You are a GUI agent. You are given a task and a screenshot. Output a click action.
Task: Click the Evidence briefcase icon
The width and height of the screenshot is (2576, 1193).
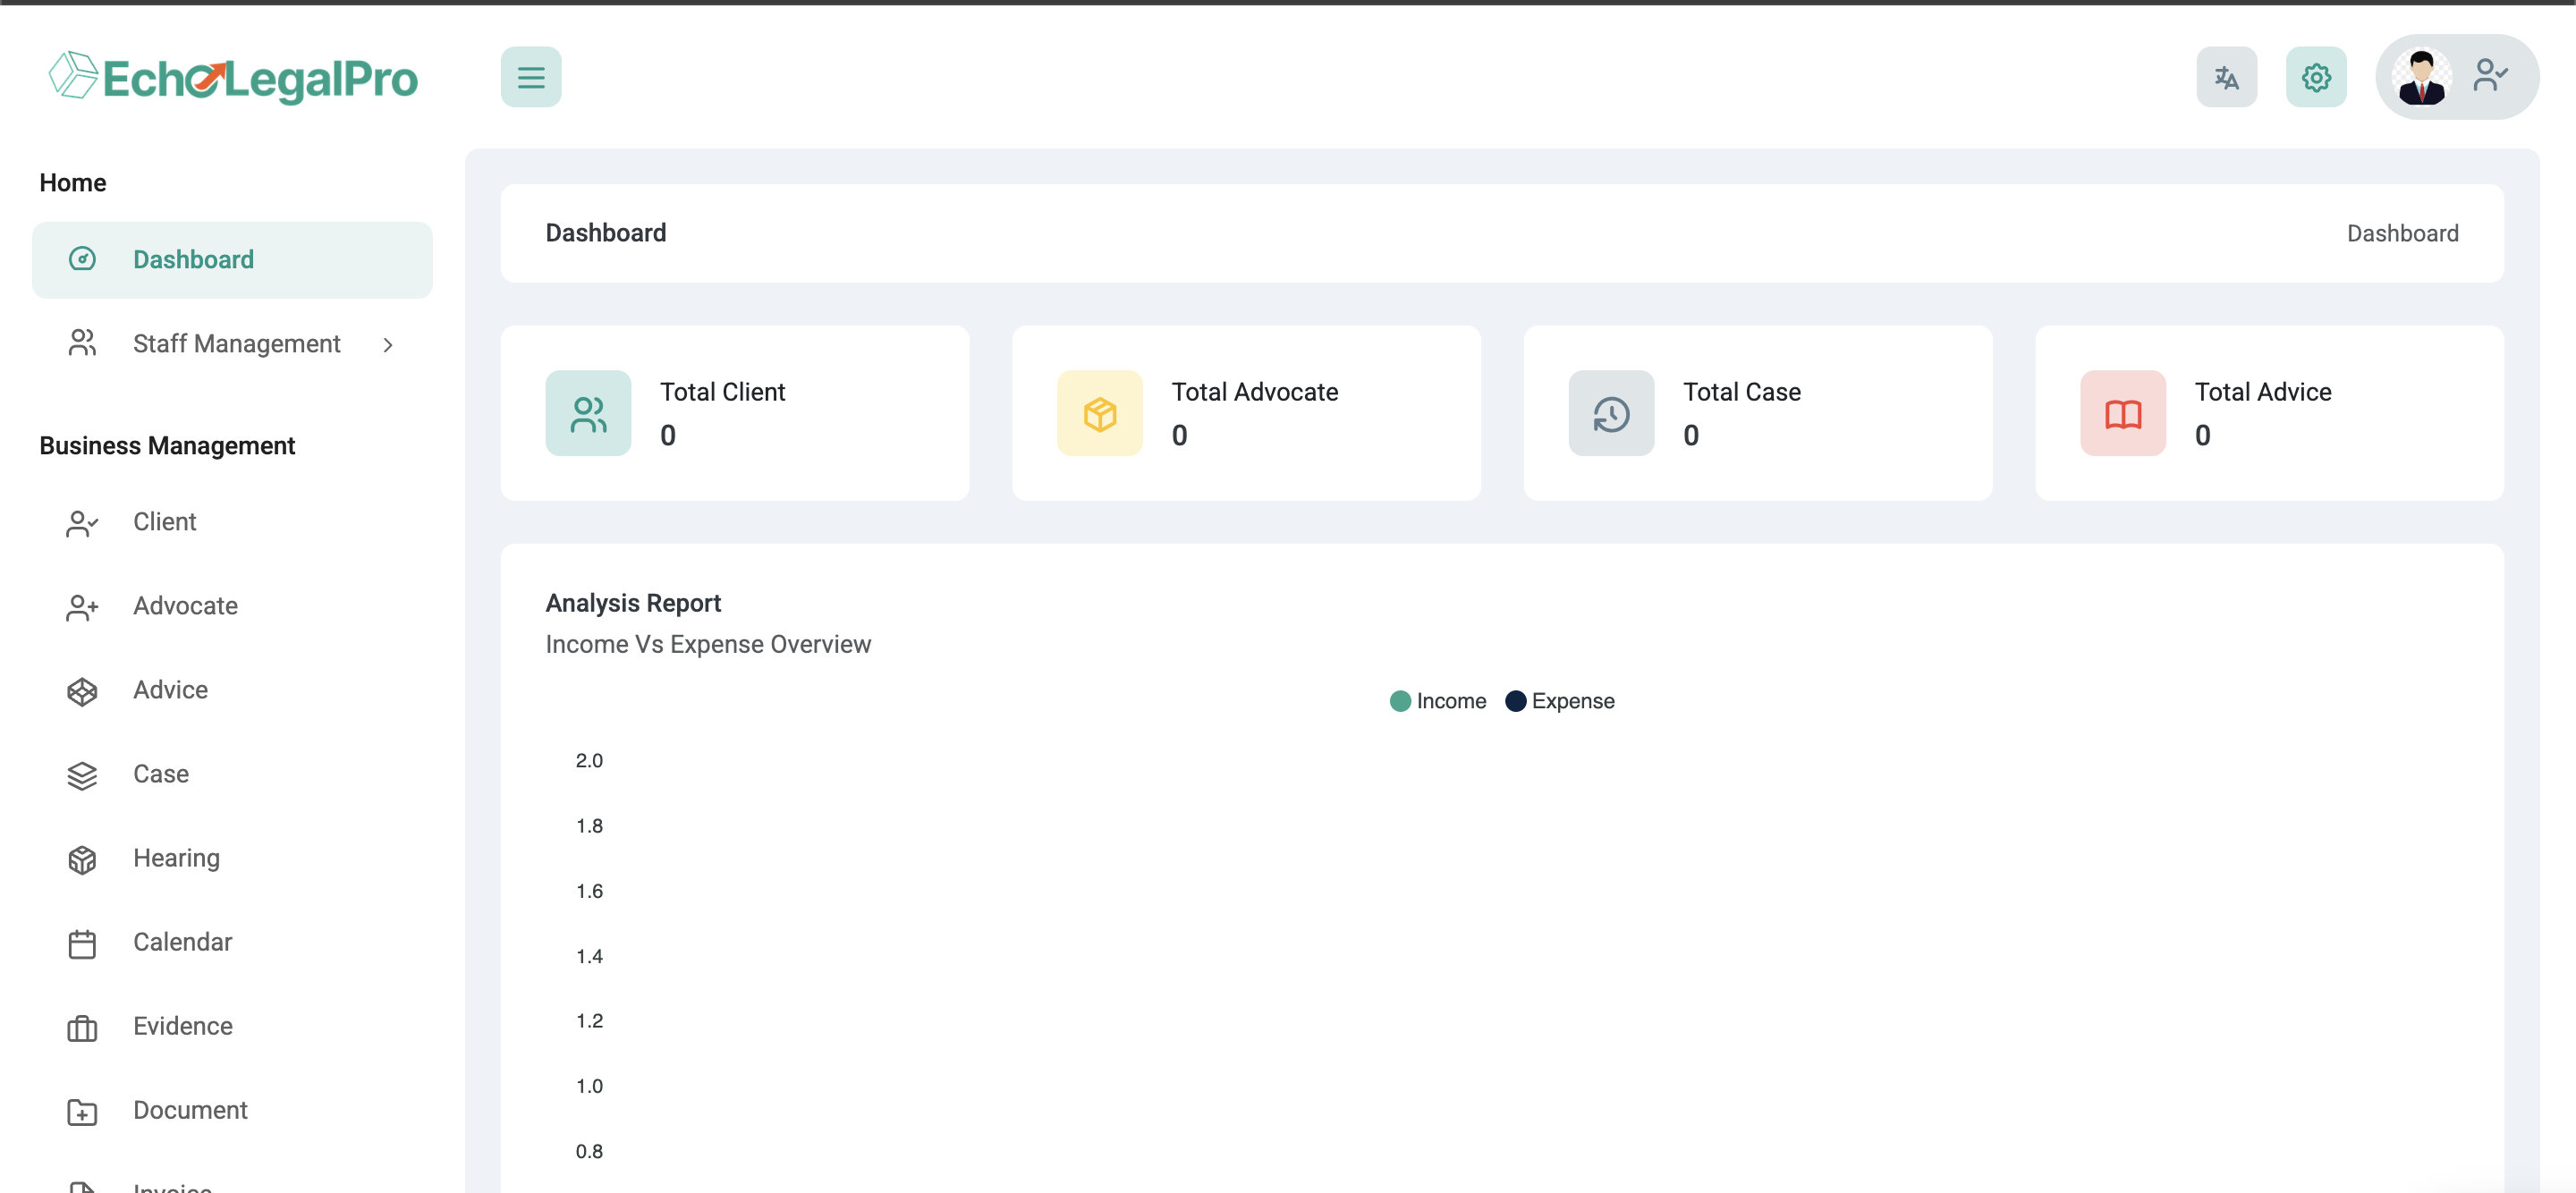click(82, 1027)
